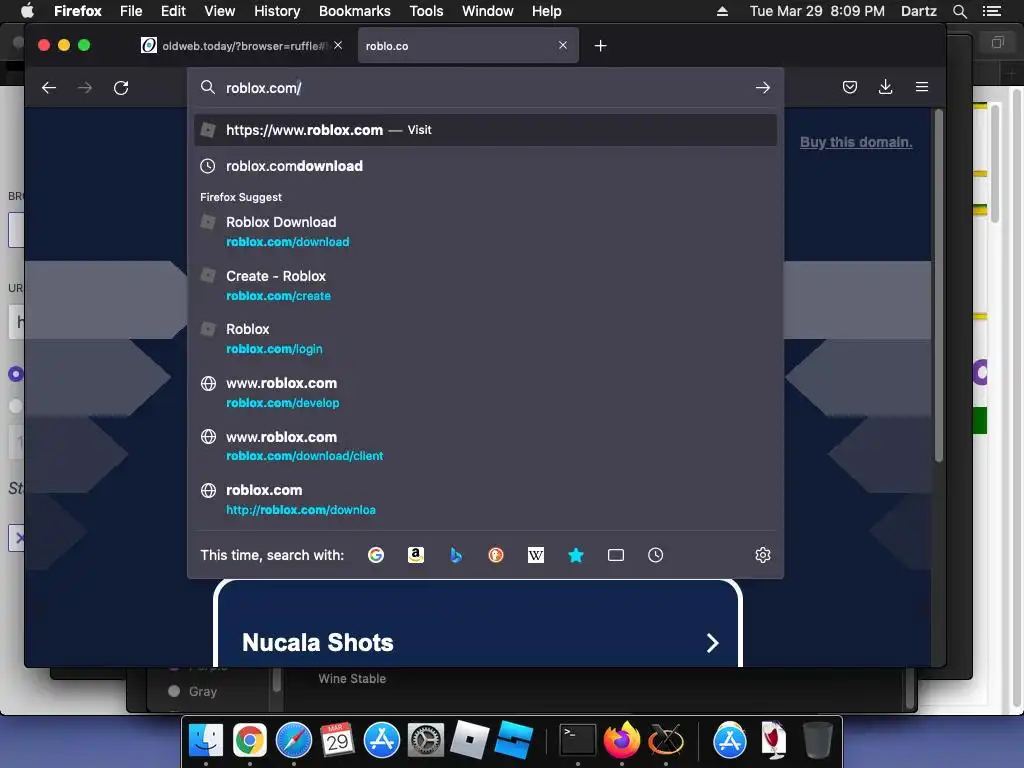The width and height of the screenshot is (1024, 768).
Task: Click the go arrow in the address bar
Action: coord(762,88)
